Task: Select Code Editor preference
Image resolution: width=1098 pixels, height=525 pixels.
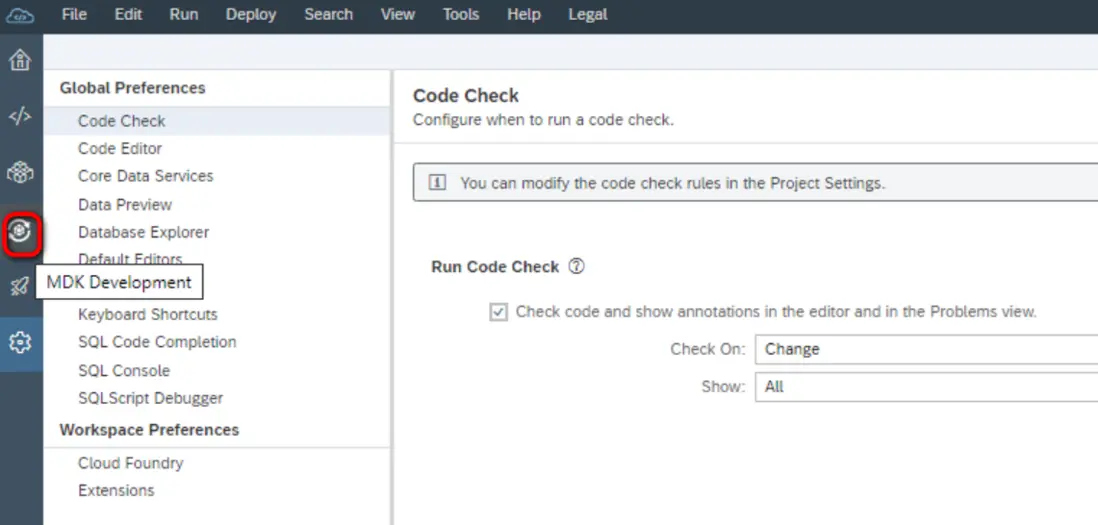Action: (120, 148)
